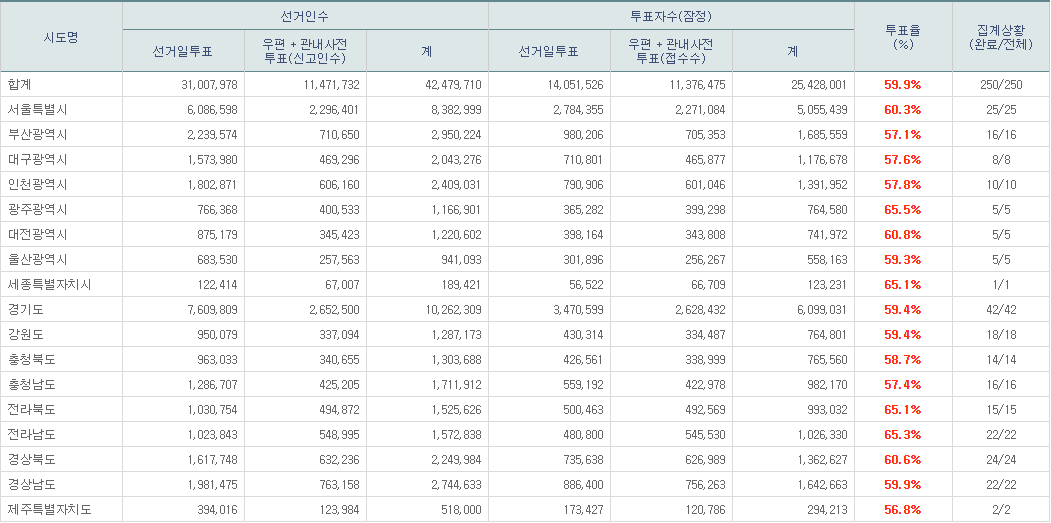Click the 대구광역시 row name

pos(37,160)
